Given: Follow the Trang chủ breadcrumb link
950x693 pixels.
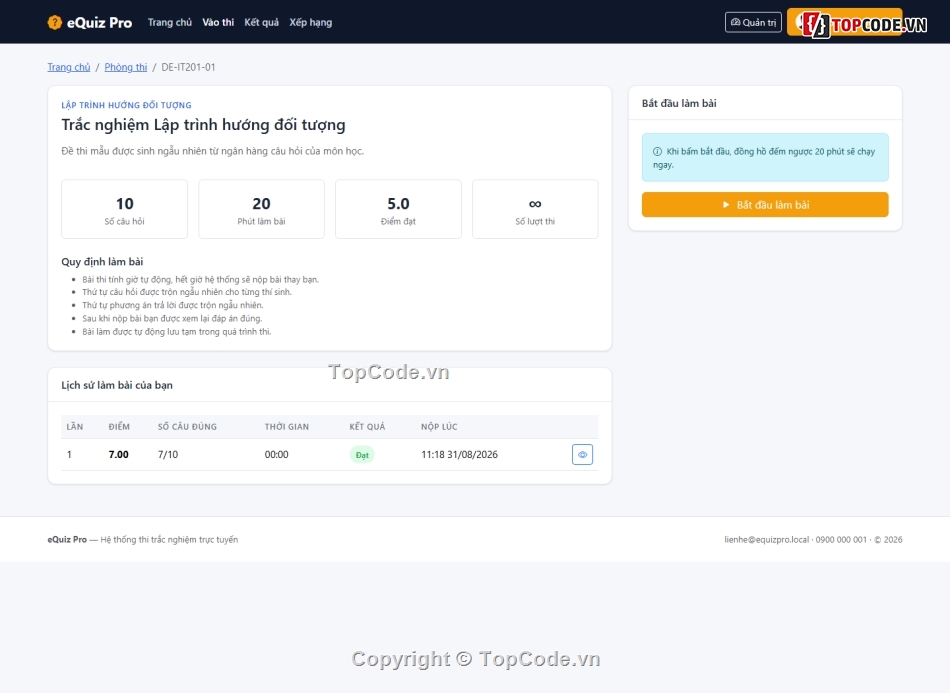Looking at the screenshot, I should (x=69, y=67).
